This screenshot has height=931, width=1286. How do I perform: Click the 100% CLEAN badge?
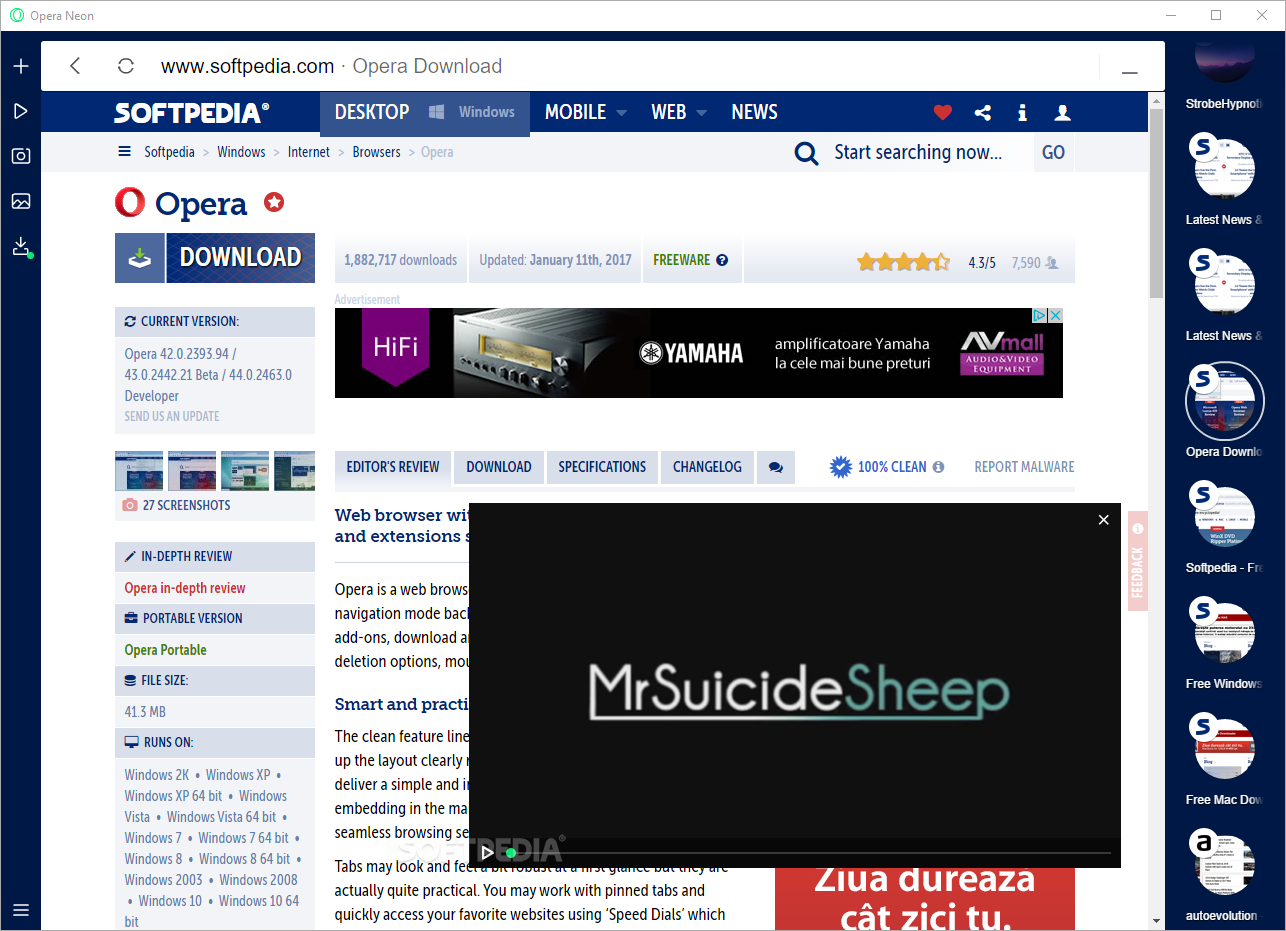click(x=878, y=467)
